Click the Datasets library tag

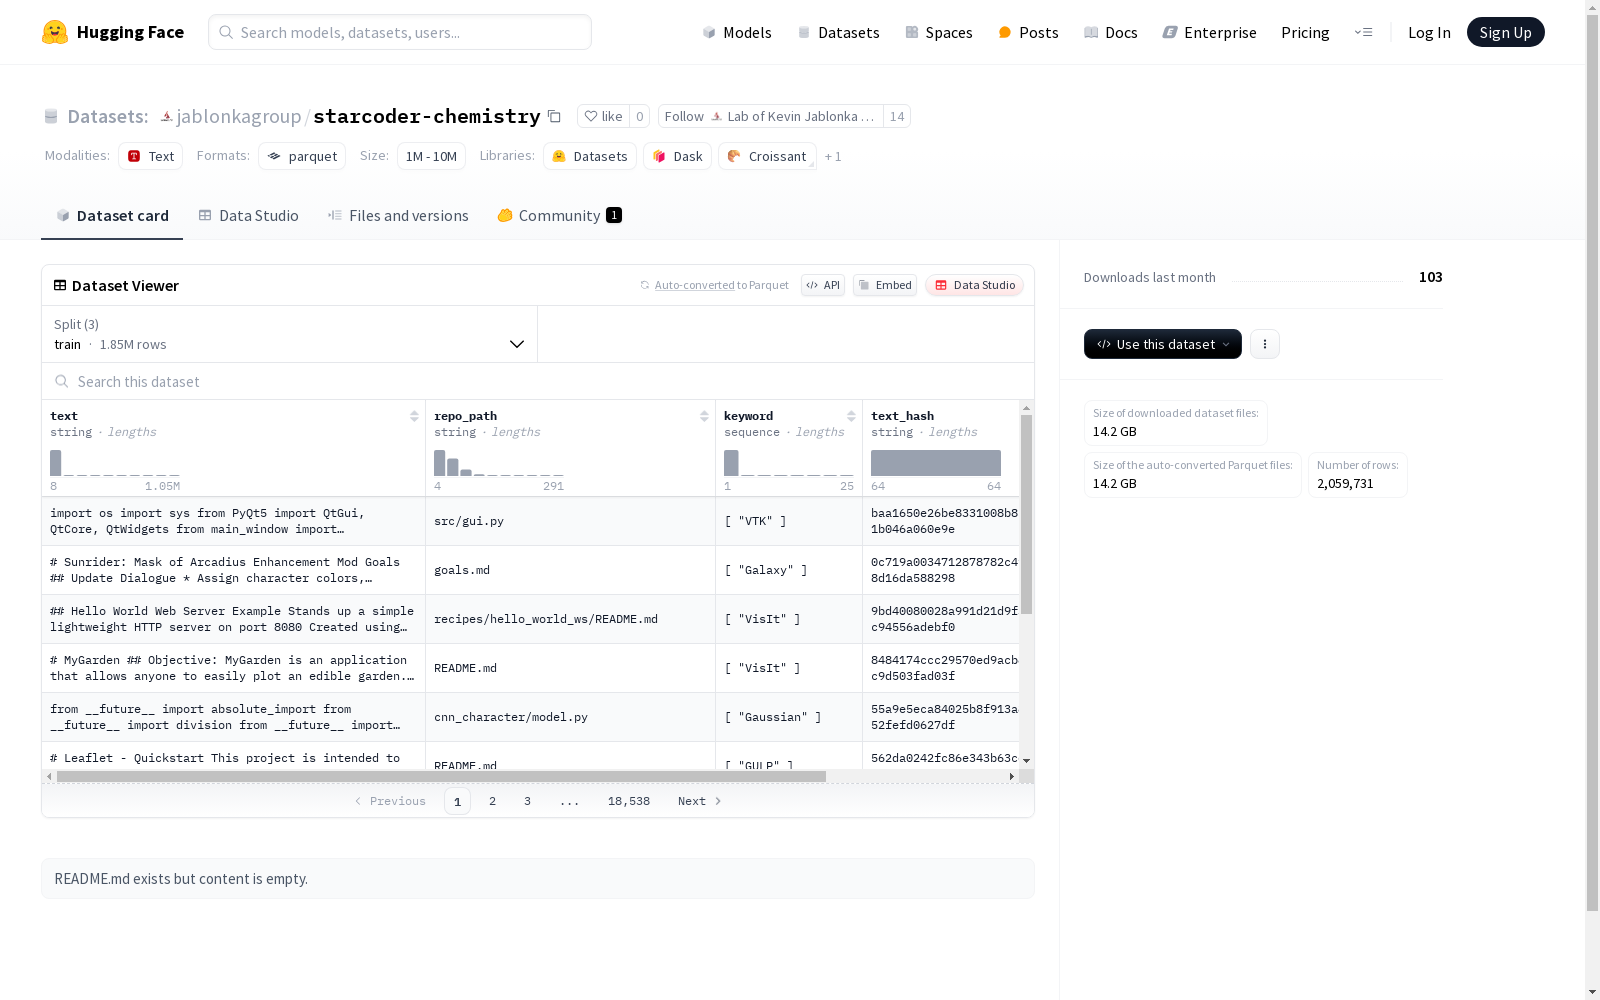(x=590, y=156)
